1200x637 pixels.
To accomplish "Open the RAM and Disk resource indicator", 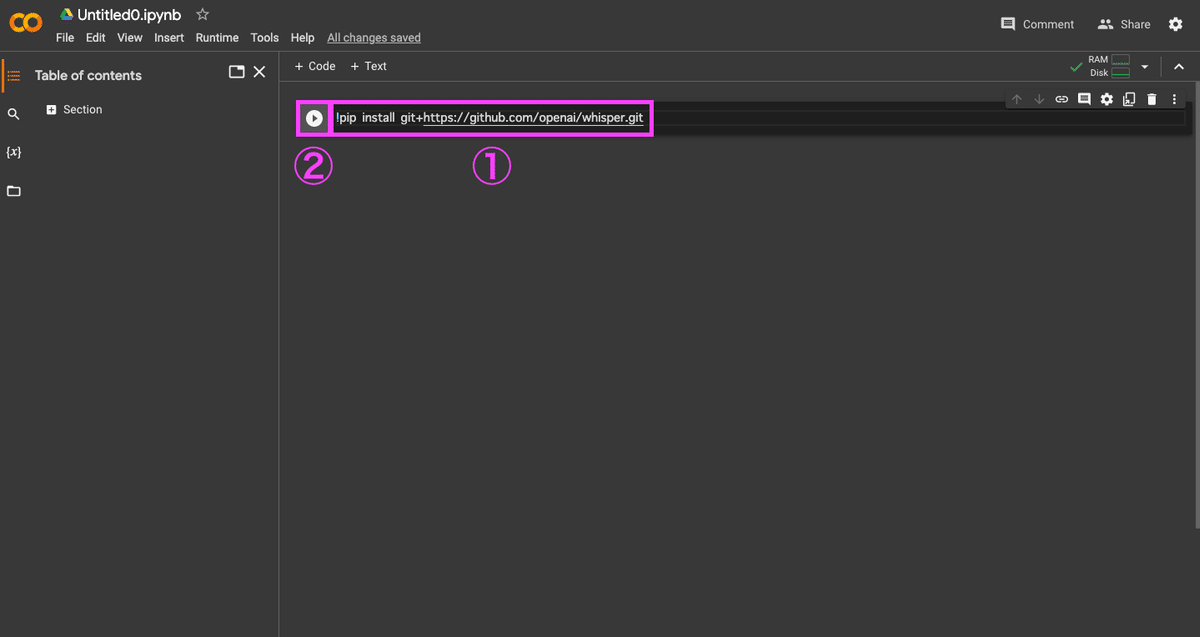I will click(x=1109, y=66).
